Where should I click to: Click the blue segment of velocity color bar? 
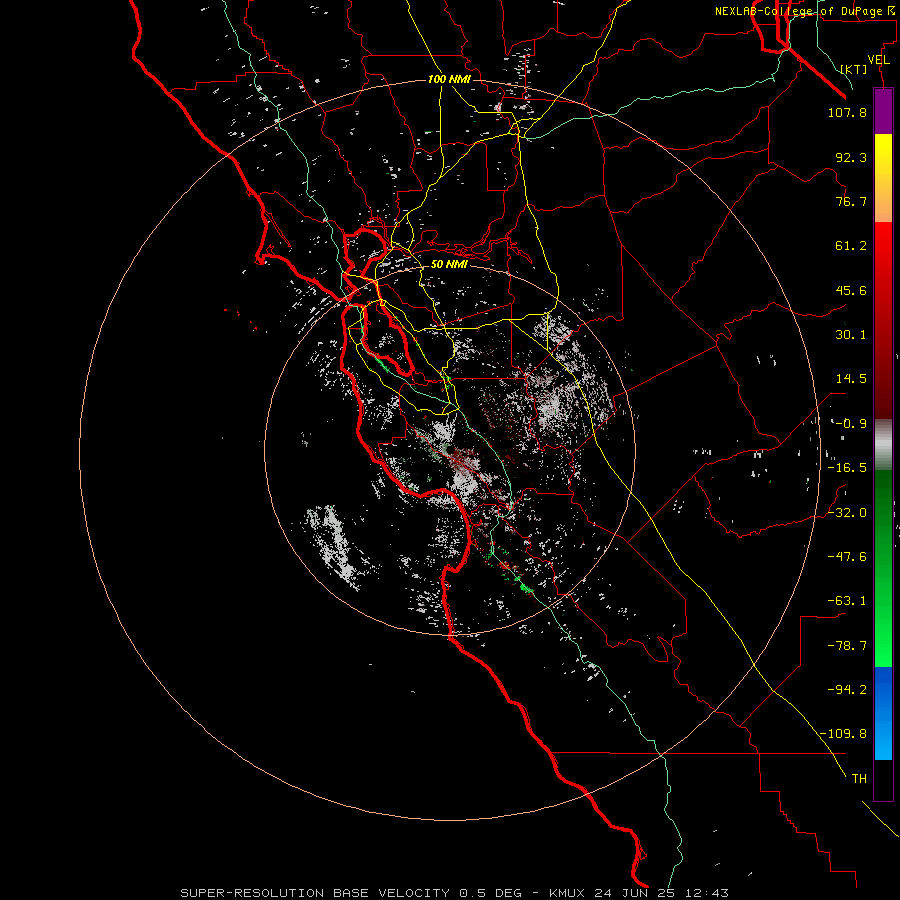click(x=883, y=713)
